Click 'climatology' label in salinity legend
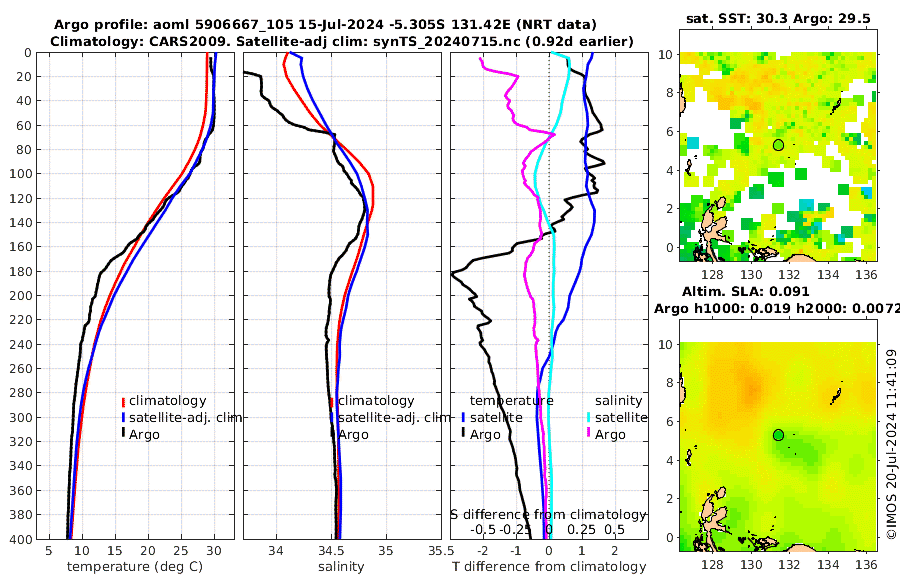 click(x=376, y=401)
